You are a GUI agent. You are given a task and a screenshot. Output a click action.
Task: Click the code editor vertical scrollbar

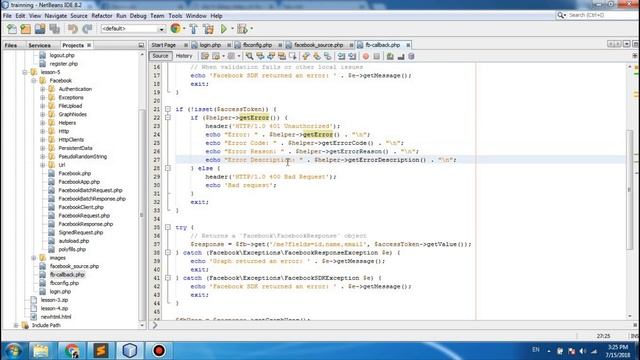pyautogui.click(x=630, y=191)
